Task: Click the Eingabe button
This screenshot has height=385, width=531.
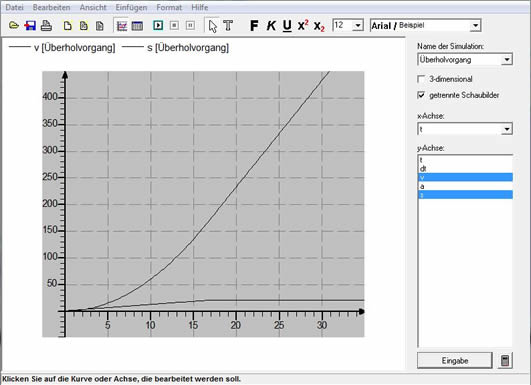Action: pos(454,360)
